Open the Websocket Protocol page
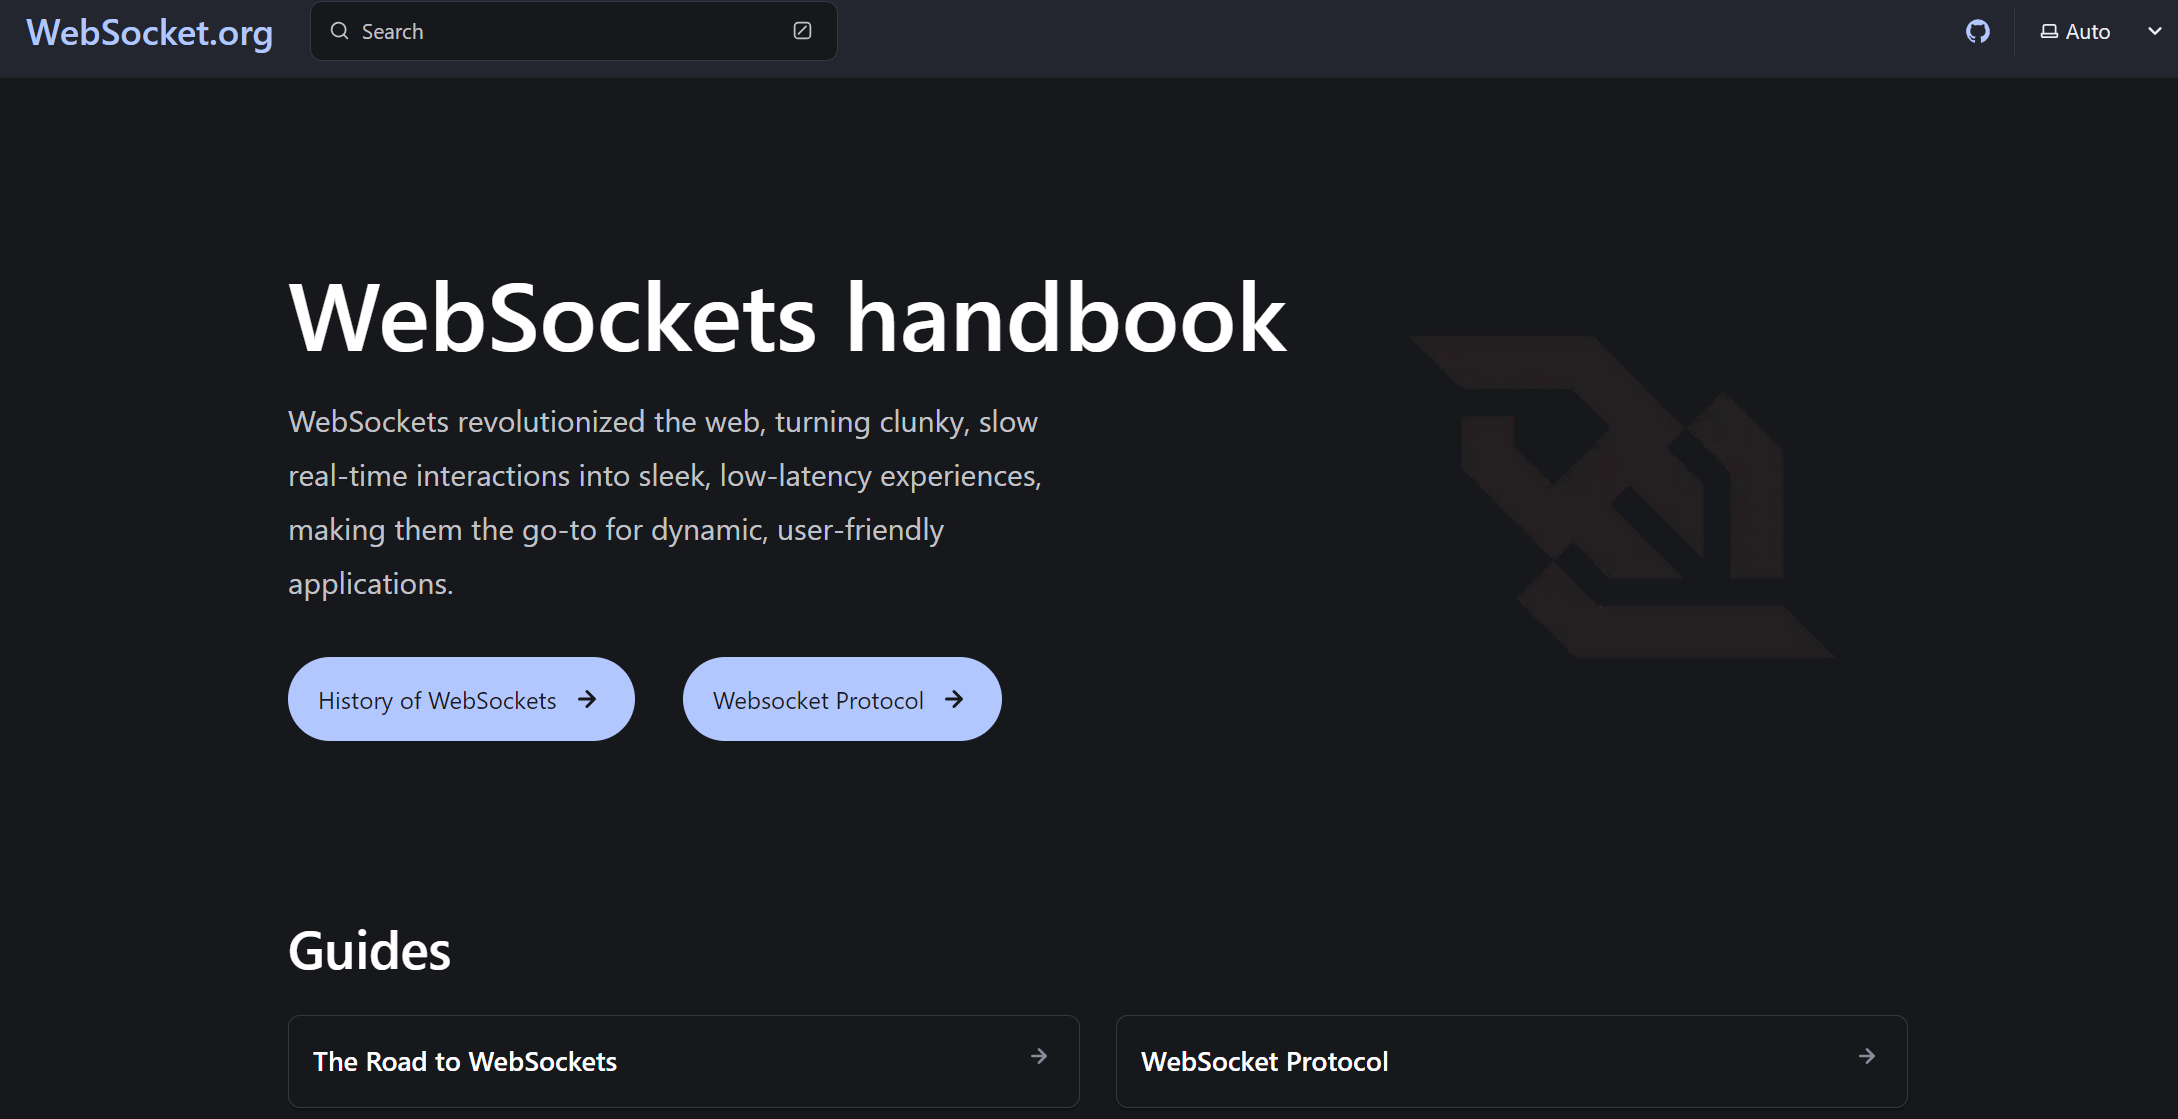The height and width of the screenshot is (1119, 2178). (841, 699)
